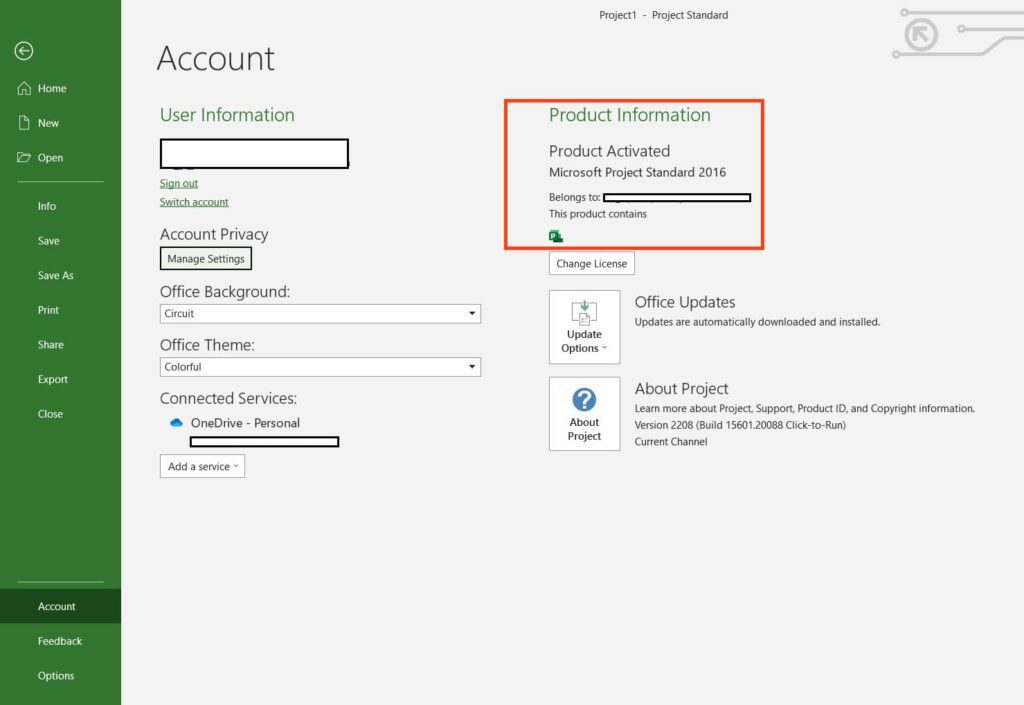Click the Home icon in sidebar
This screenshot has width=1024, height=705.
[x=24, y=89]
